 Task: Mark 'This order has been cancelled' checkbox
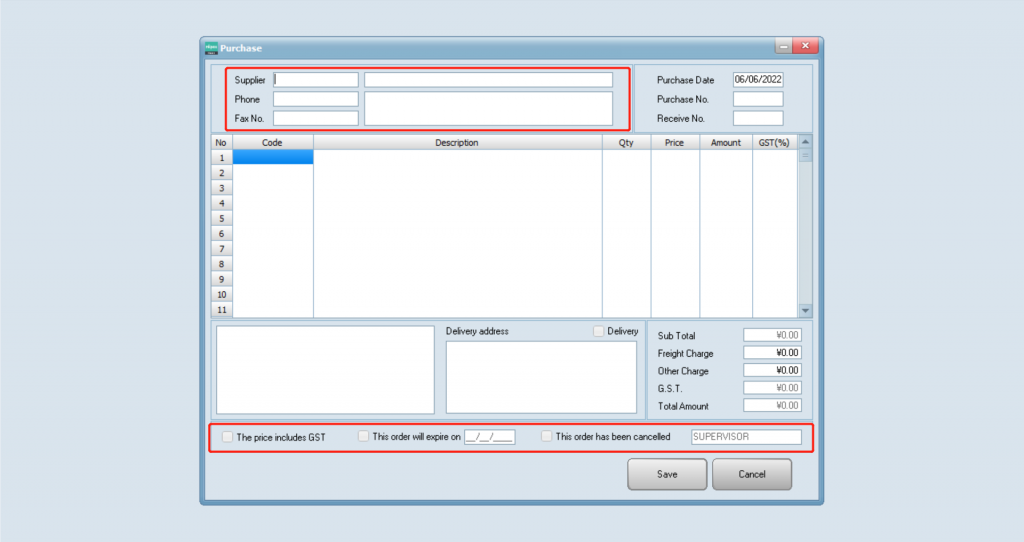coord(546,437)
